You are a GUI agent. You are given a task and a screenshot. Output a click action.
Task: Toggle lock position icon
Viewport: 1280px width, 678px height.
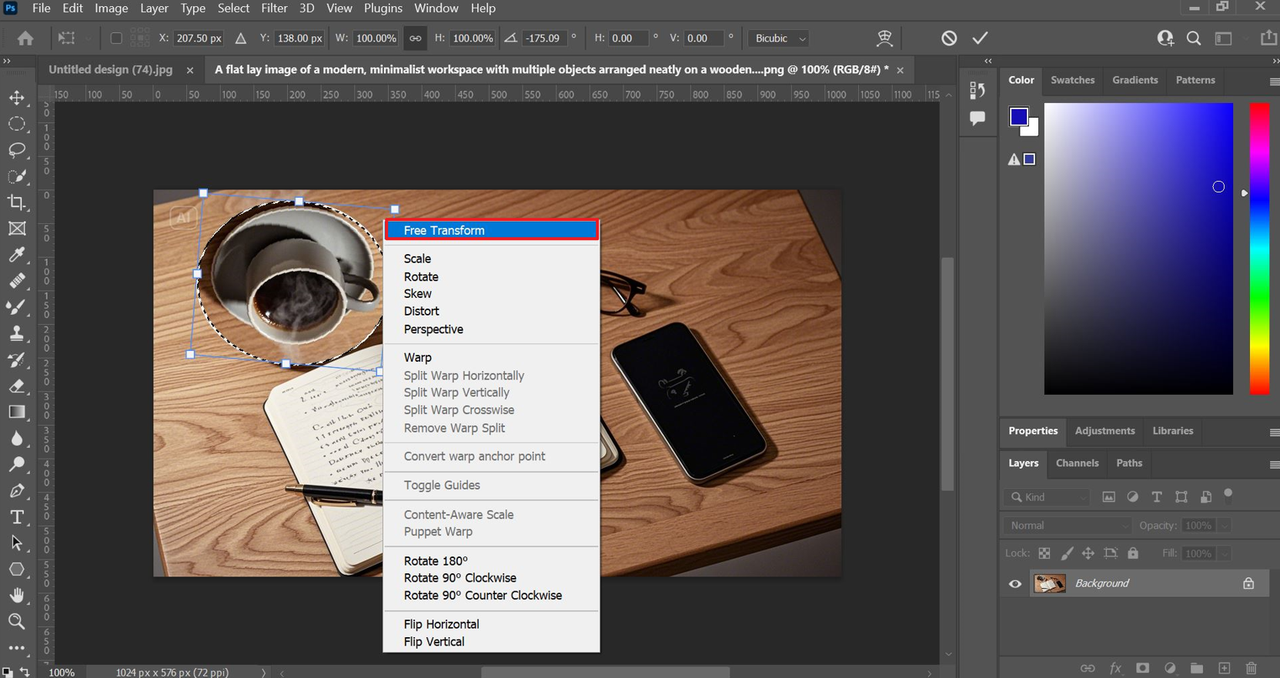(1088, 553)
